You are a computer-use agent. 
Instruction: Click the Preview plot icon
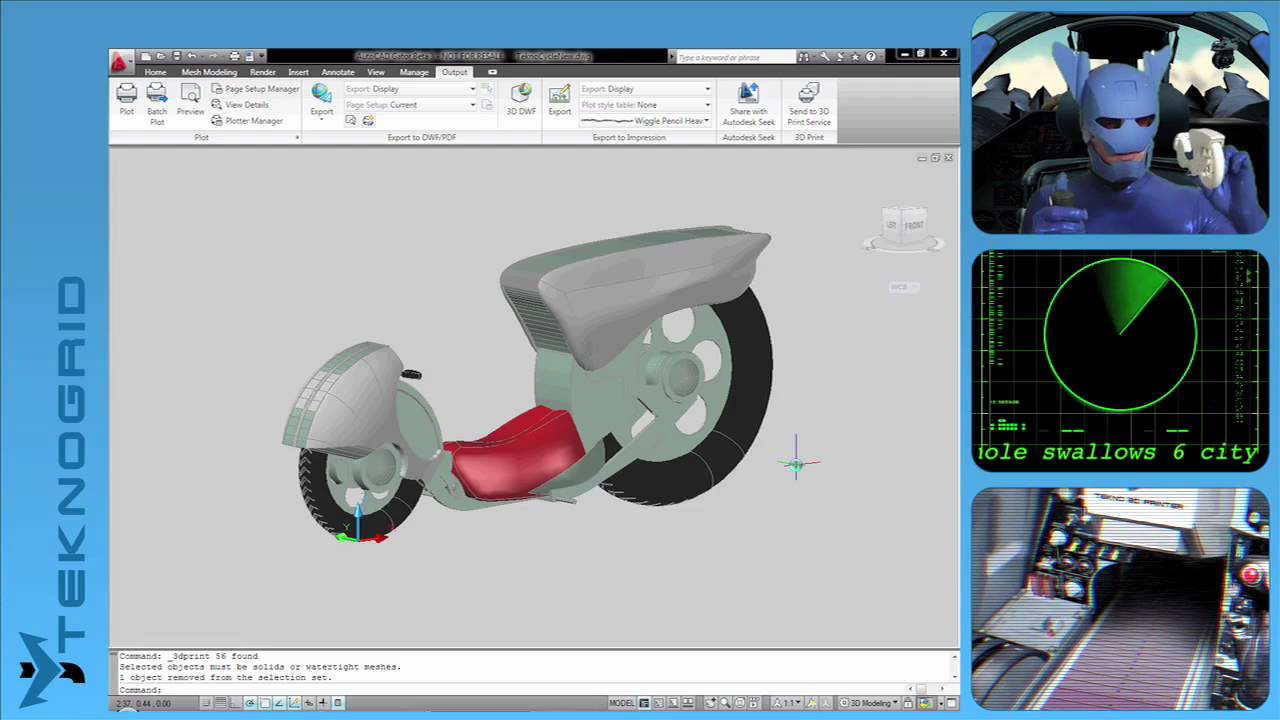pyautogui.click(x=190, y=98)
